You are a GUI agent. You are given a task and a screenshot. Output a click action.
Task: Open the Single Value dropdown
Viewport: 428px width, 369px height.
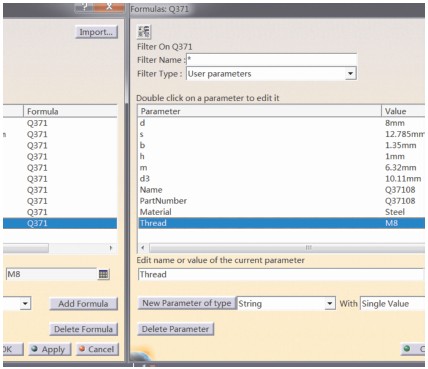coord(392,304)
